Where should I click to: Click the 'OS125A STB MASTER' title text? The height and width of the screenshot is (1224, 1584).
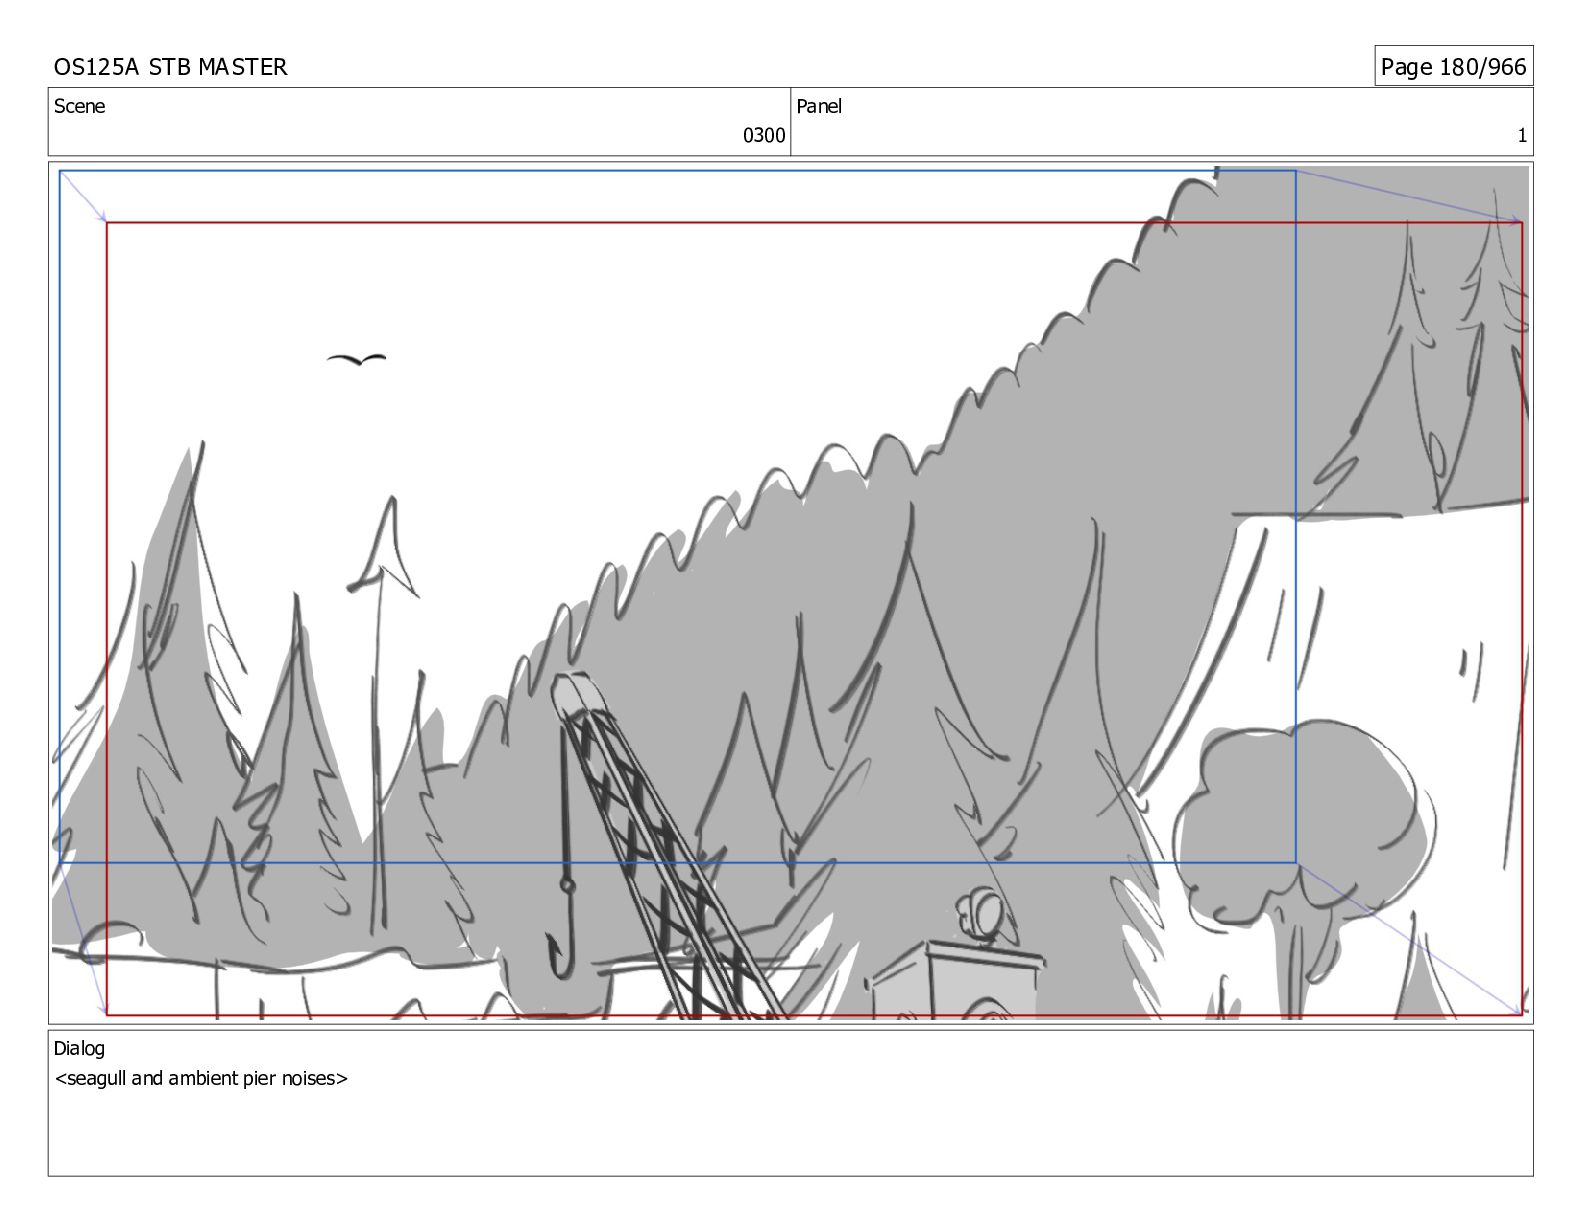coord(170,67)
